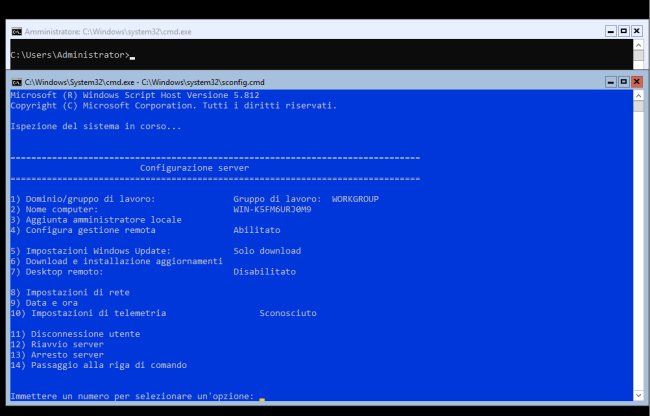This screenshot has height=416, width=650.
Task: Click 'Riavvio server' line
Action: click(x=57, y=344)
